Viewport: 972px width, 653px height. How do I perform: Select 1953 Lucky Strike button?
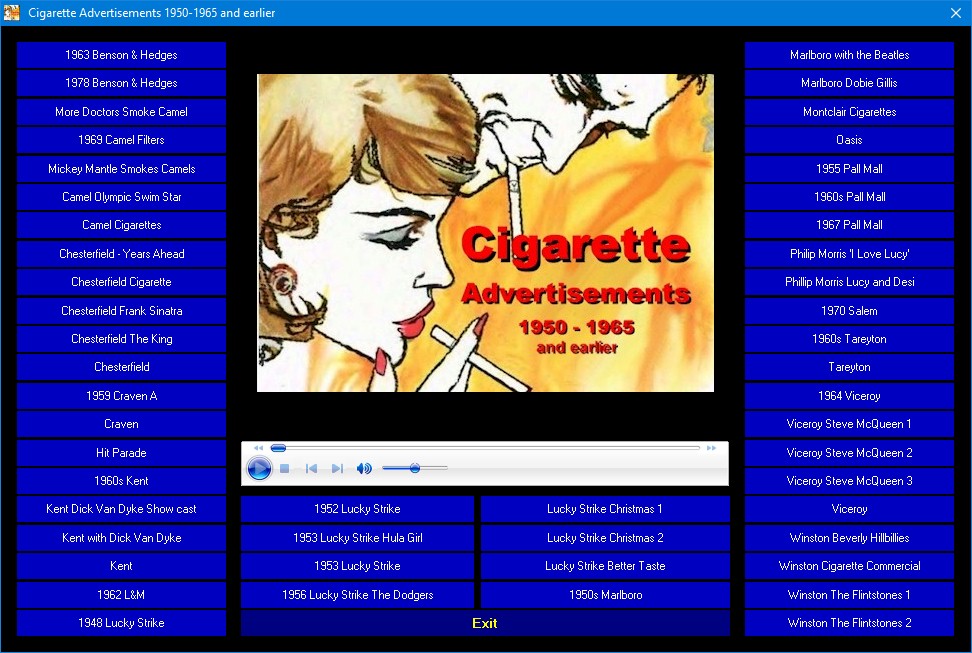tap(357, 566)
